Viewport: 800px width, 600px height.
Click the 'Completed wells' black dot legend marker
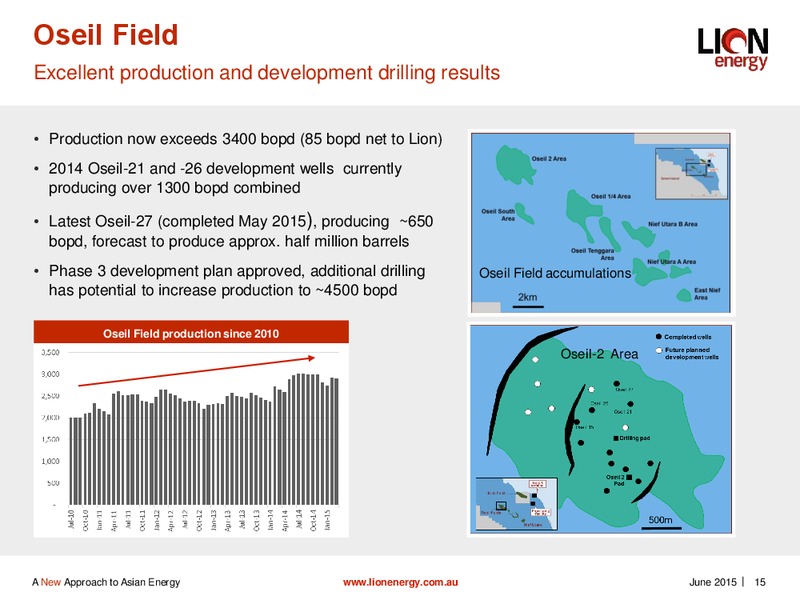[x=659, y=336]
